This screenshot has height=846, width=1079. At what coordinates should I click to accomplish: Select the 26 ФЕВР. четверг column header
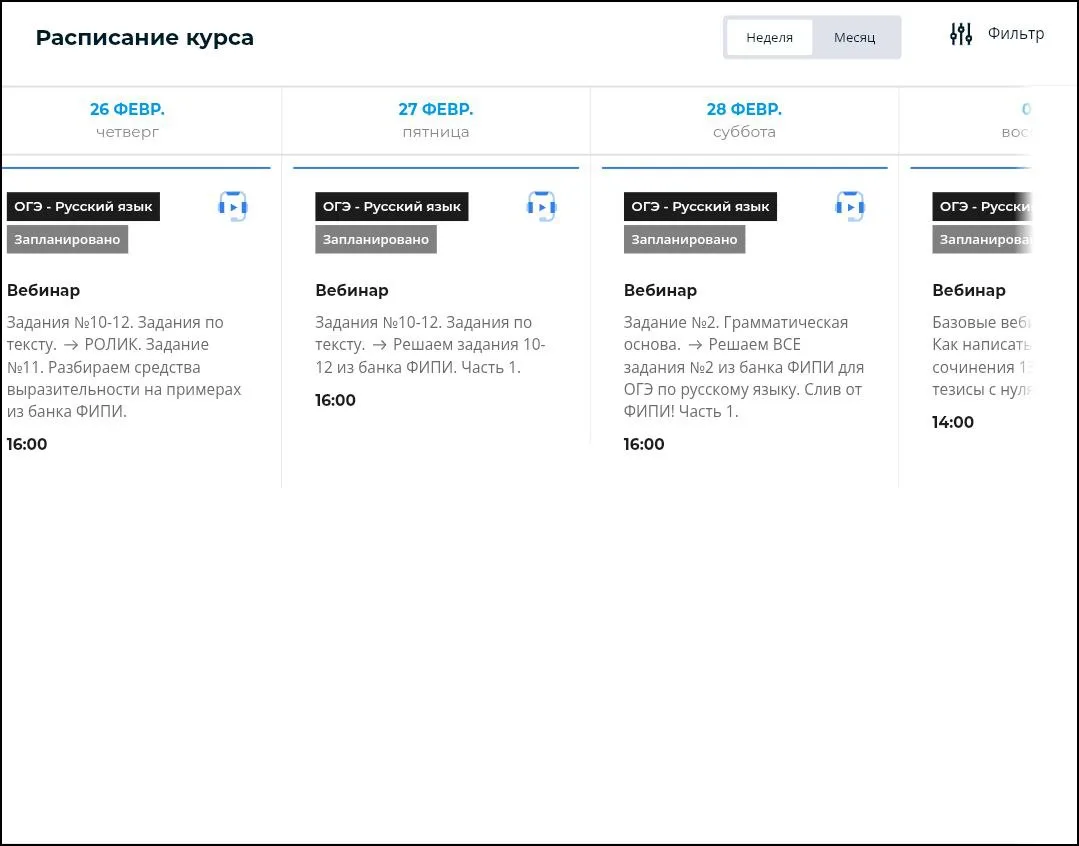127,120
